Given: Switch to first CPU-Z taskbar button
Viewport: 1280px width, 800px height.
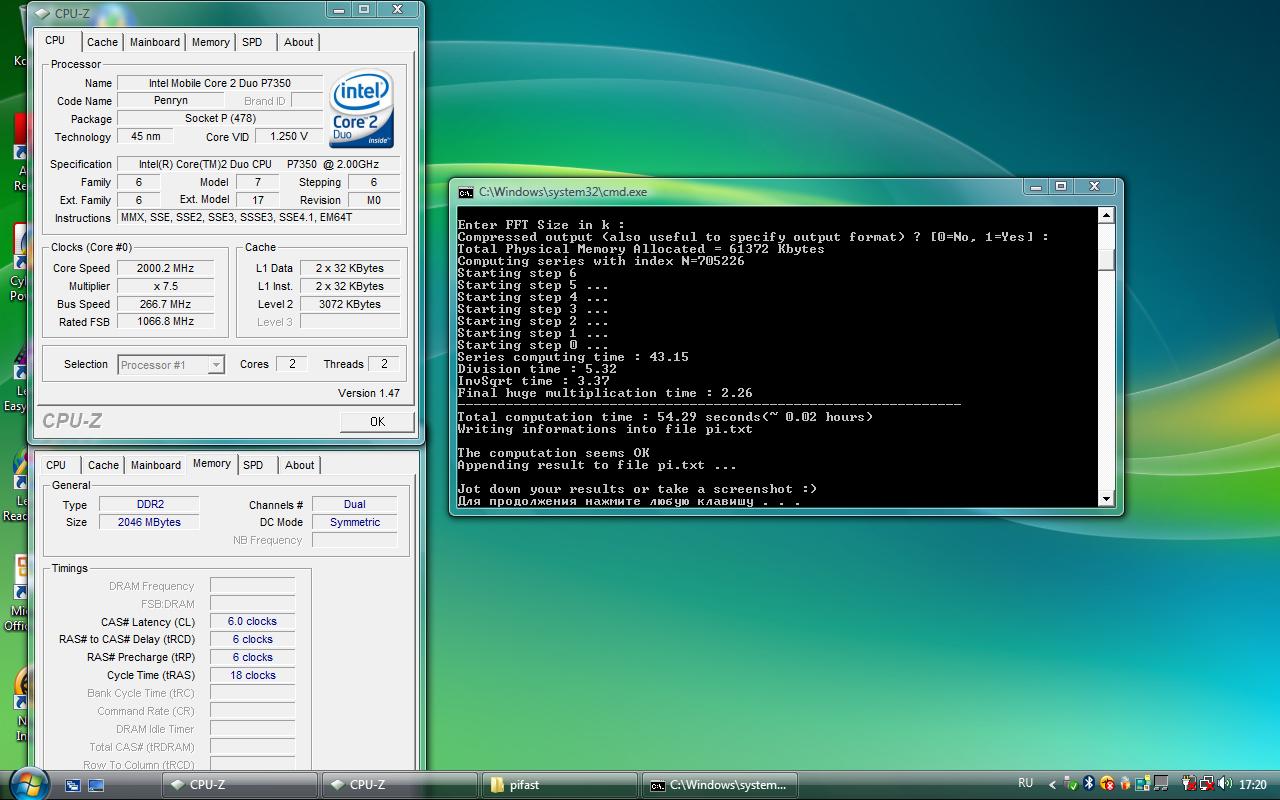Looking at the screenshot, I should click(240, 785).
